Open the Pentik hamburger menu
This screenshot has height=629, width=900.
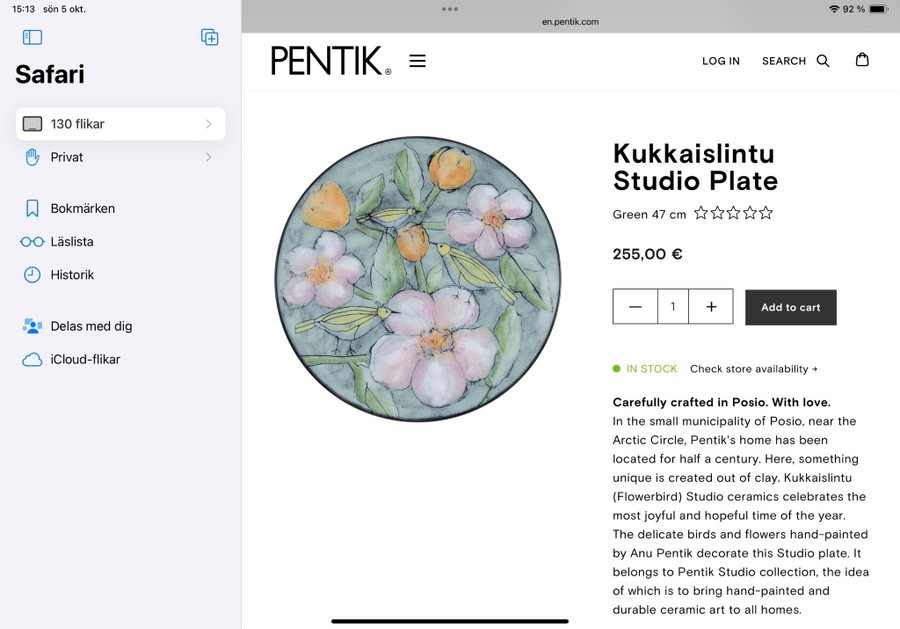pyautogui.click(x=417, y=61)
